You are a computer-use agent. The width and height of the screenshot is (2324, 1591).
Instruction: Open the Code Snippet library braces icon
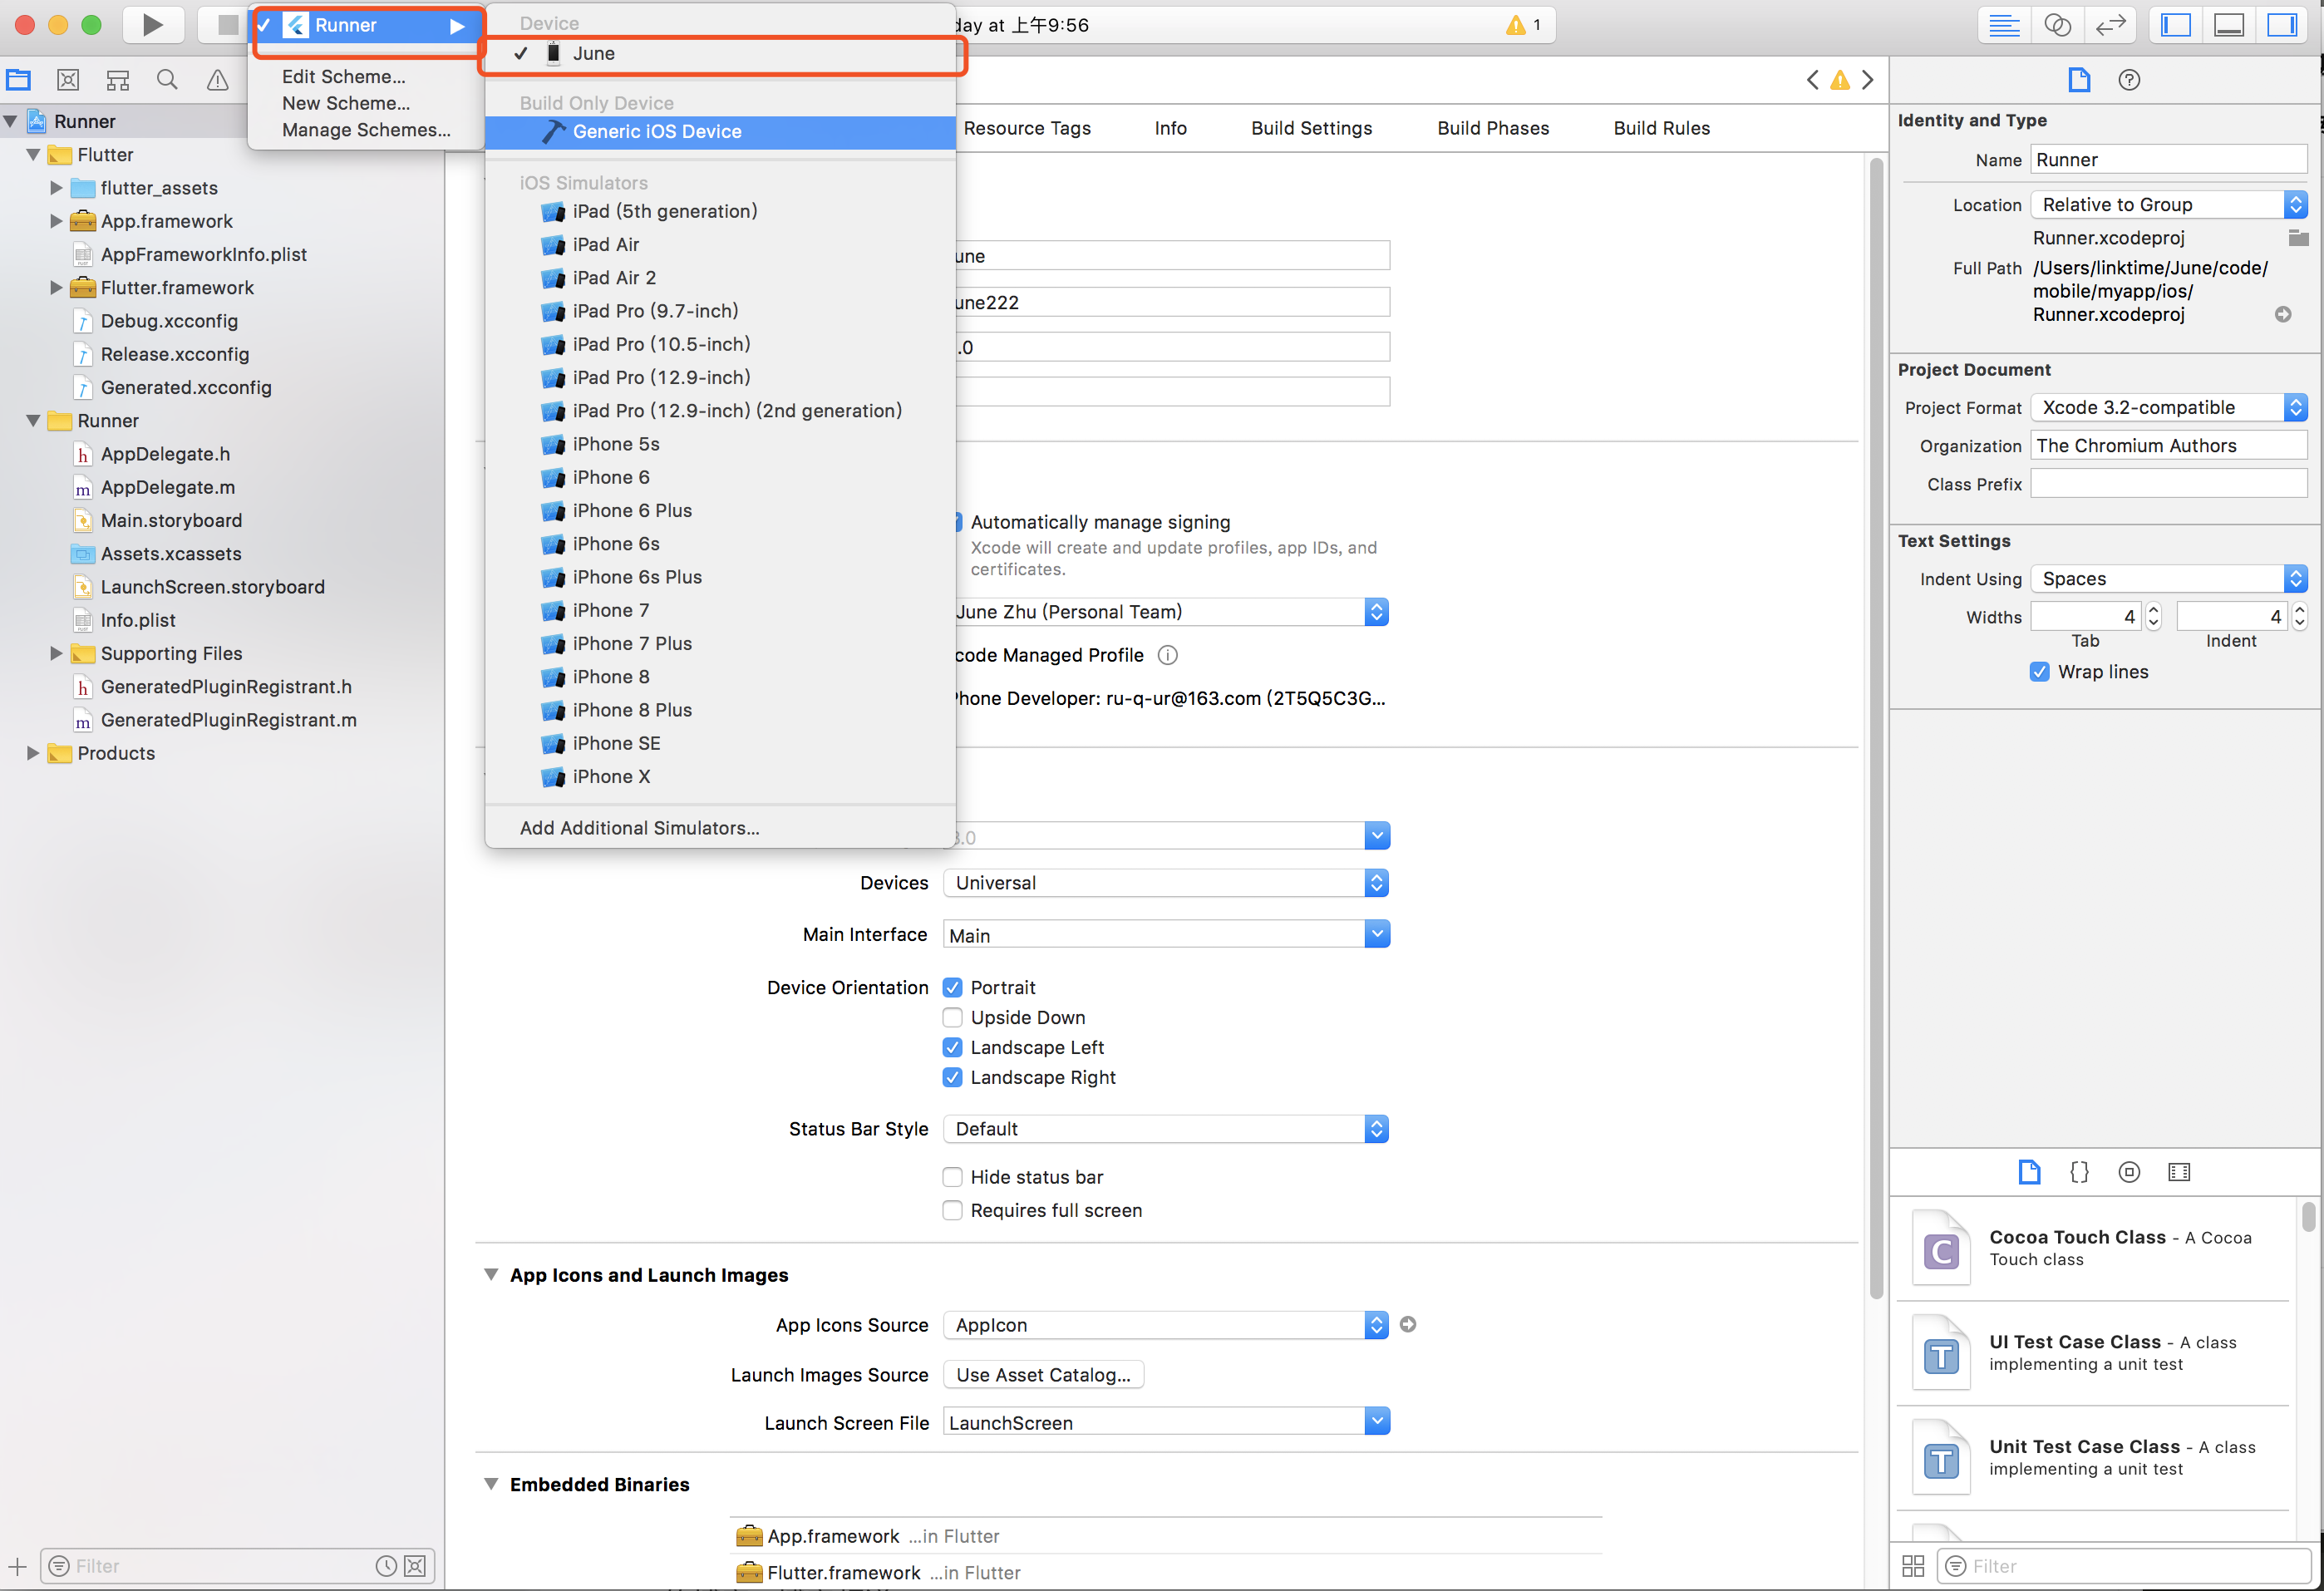(x=2079, y=1171)
